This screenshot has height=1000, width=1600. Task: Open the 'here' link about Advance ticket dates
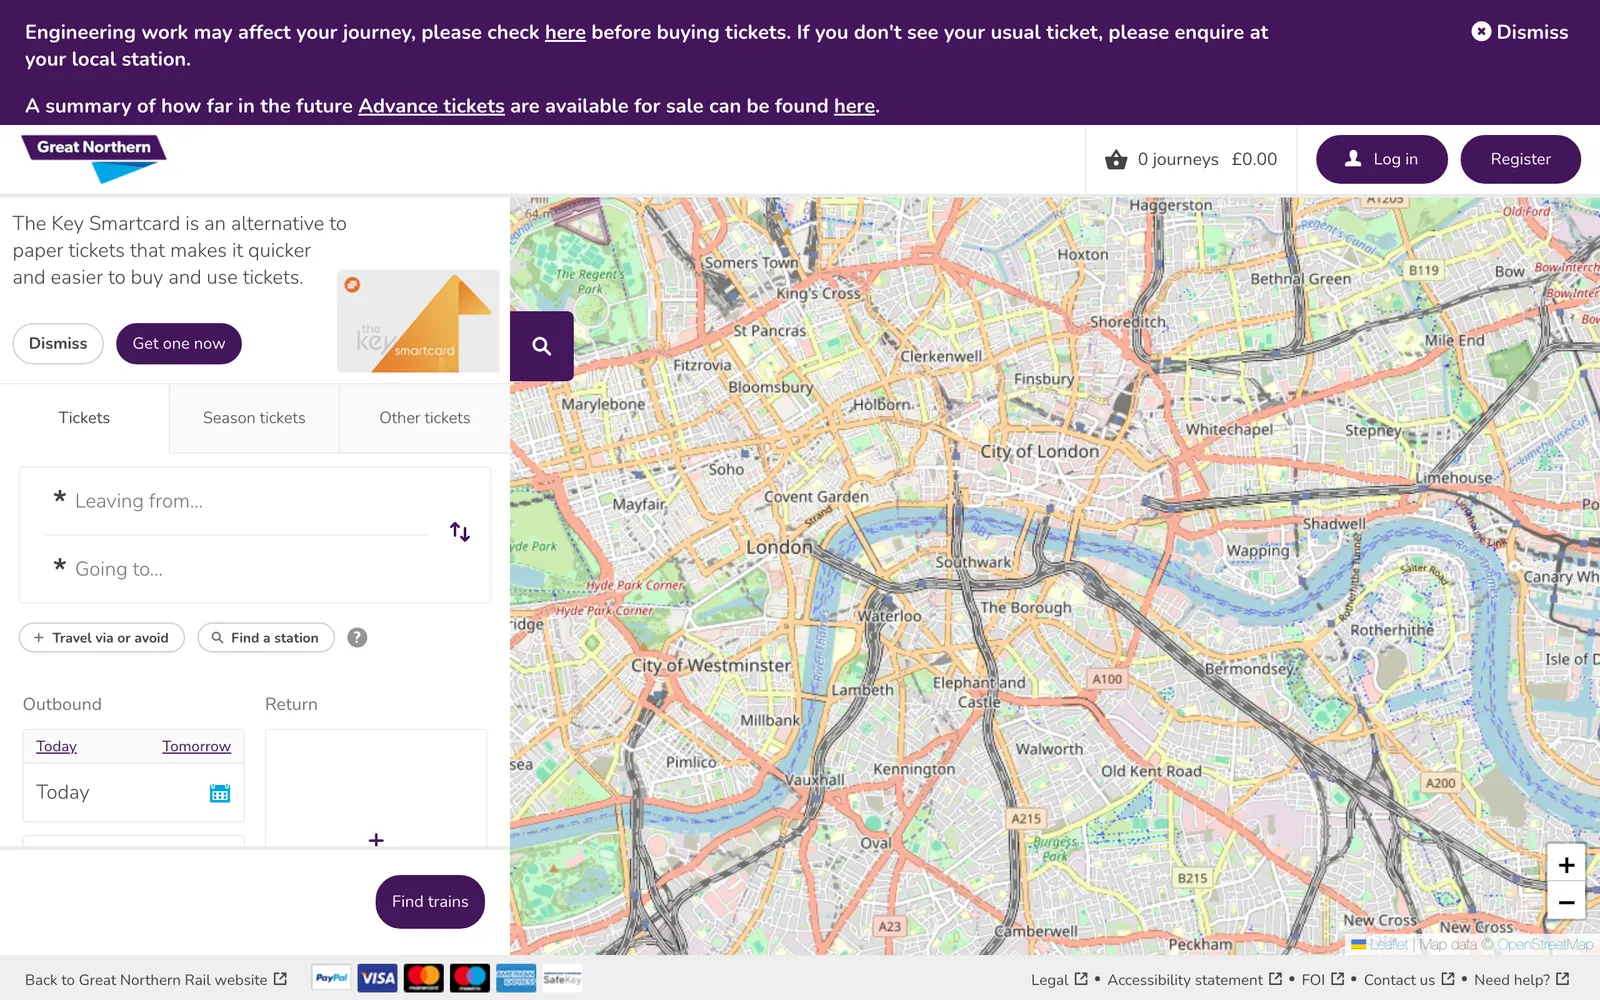[855, 106]
